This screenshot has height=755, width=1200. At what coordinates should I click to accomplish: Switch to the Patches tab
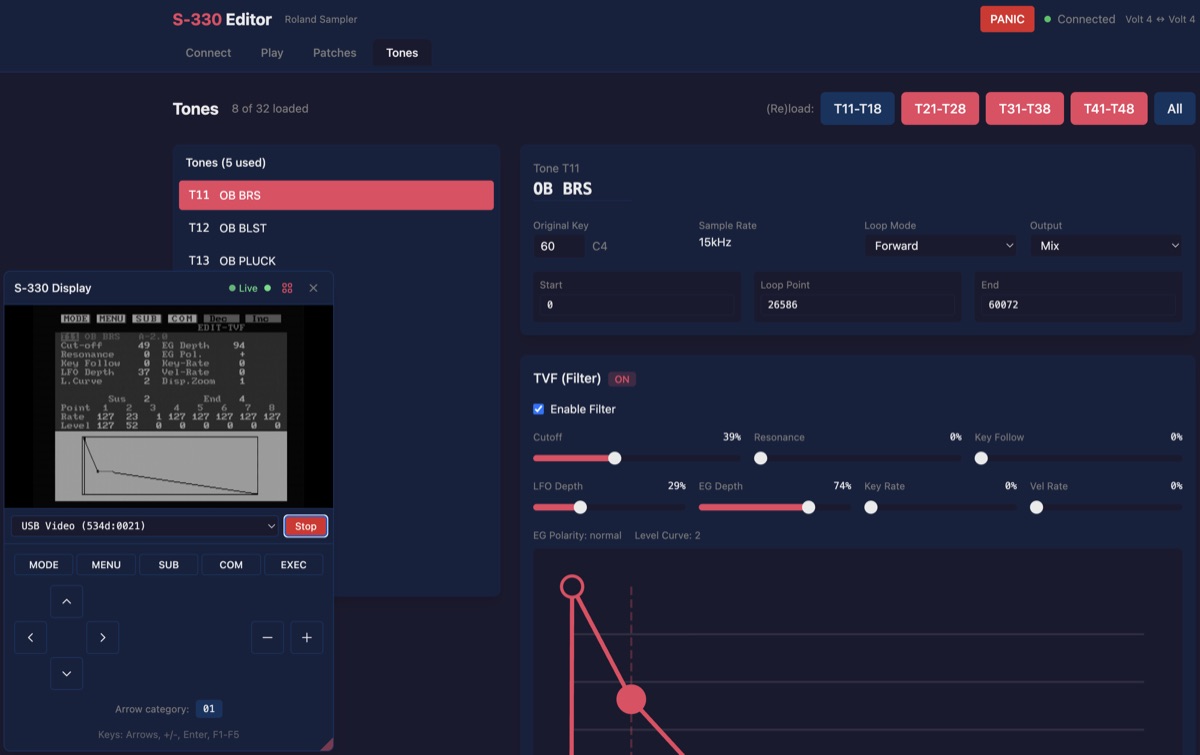[334, 53]
